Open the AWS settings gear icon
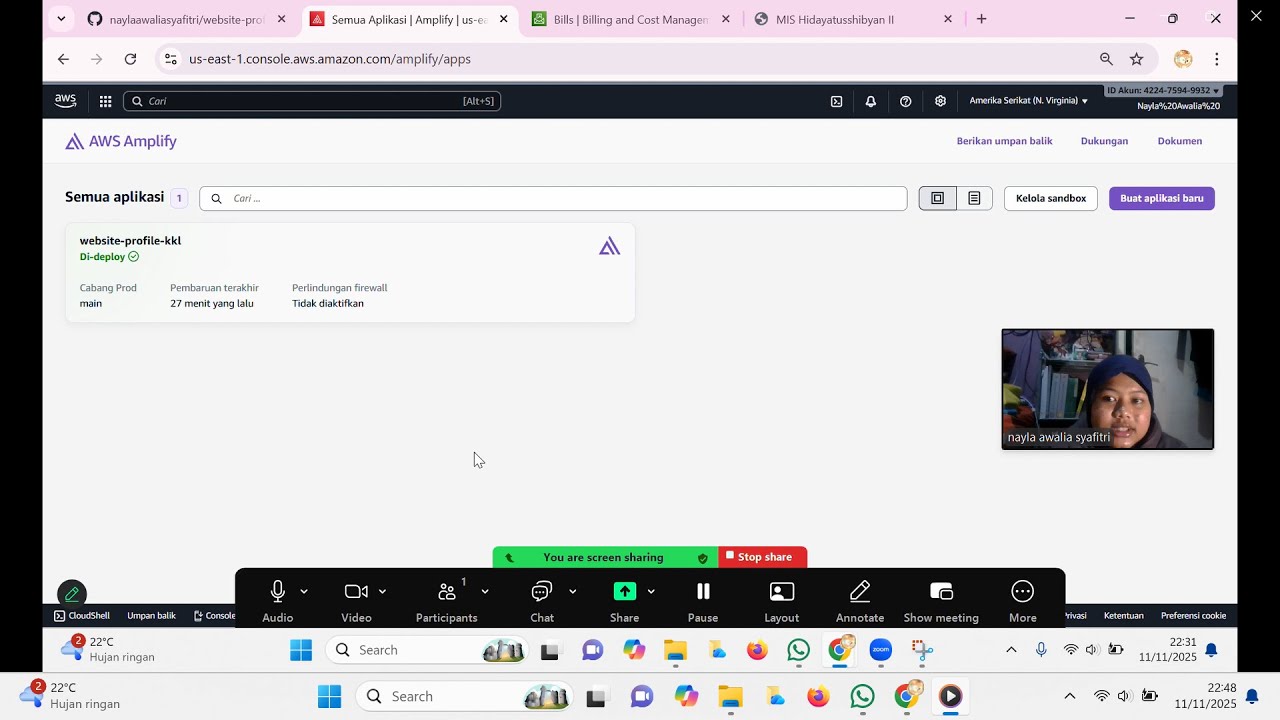 (941, 101)
